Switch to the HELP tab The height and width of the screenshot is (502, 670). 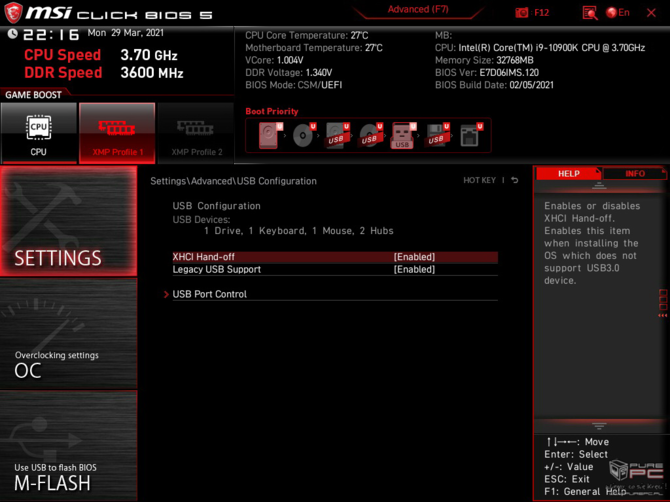[568, 173]
